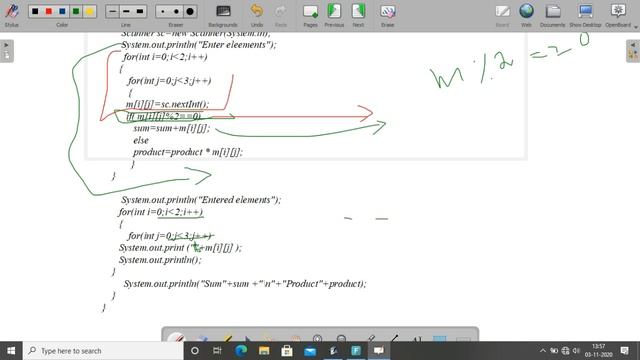Add a new page with Pages

310,16
